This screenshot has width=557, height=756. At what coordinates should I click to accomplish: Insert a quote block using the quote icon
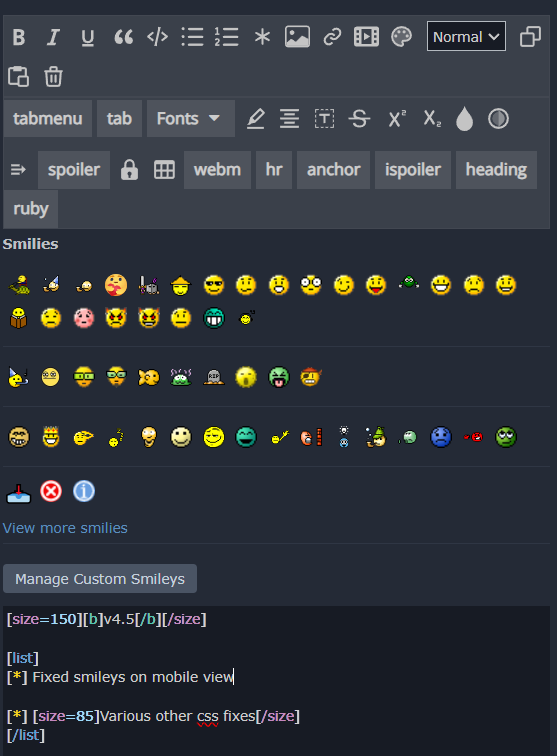point(123,37)
